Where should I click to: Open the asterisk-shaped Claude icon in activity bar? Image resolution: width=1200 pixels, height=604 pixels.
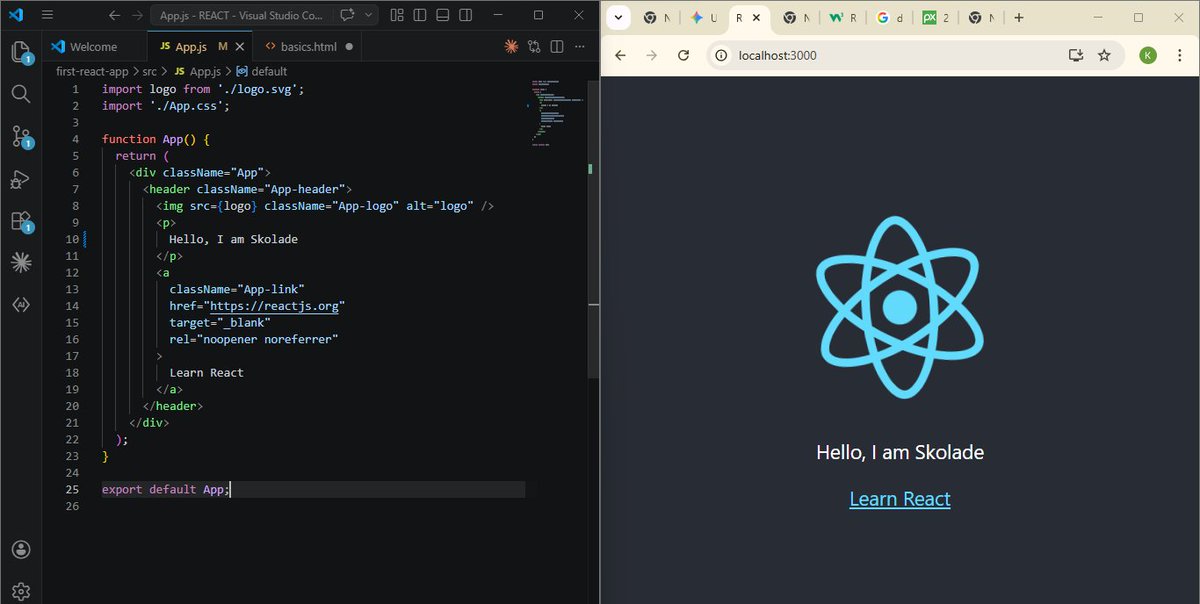click(x=21, y=263)
